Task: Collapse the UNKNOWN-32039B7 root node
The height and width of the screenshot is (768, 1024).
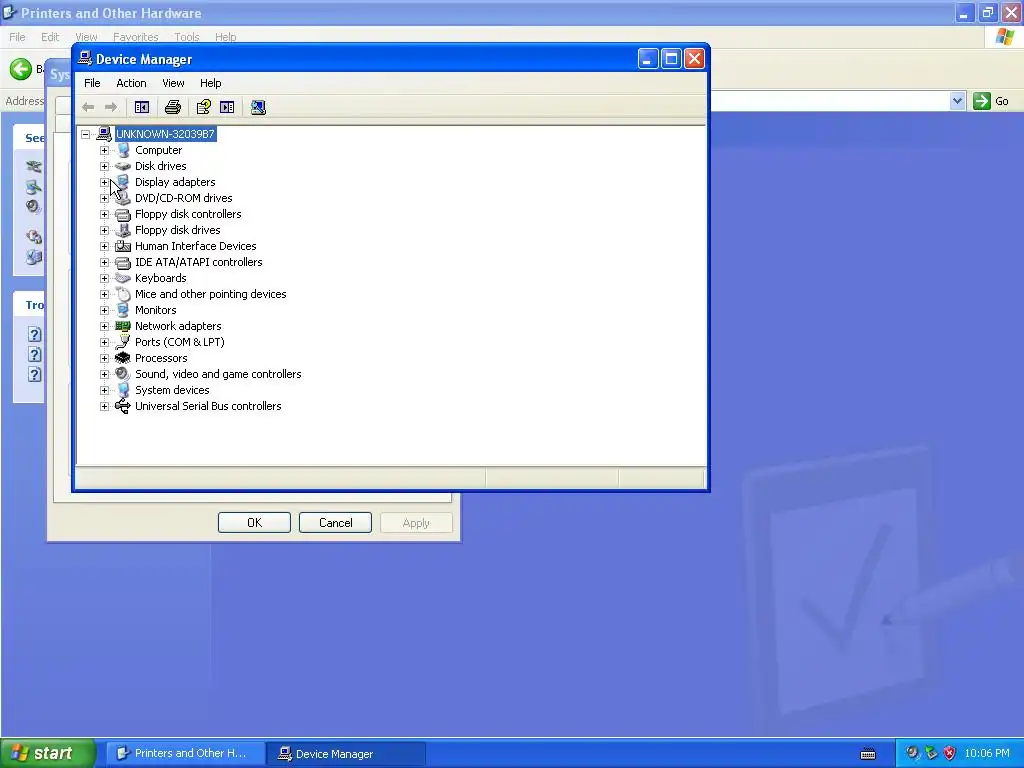Action: (x=86, y=135)
